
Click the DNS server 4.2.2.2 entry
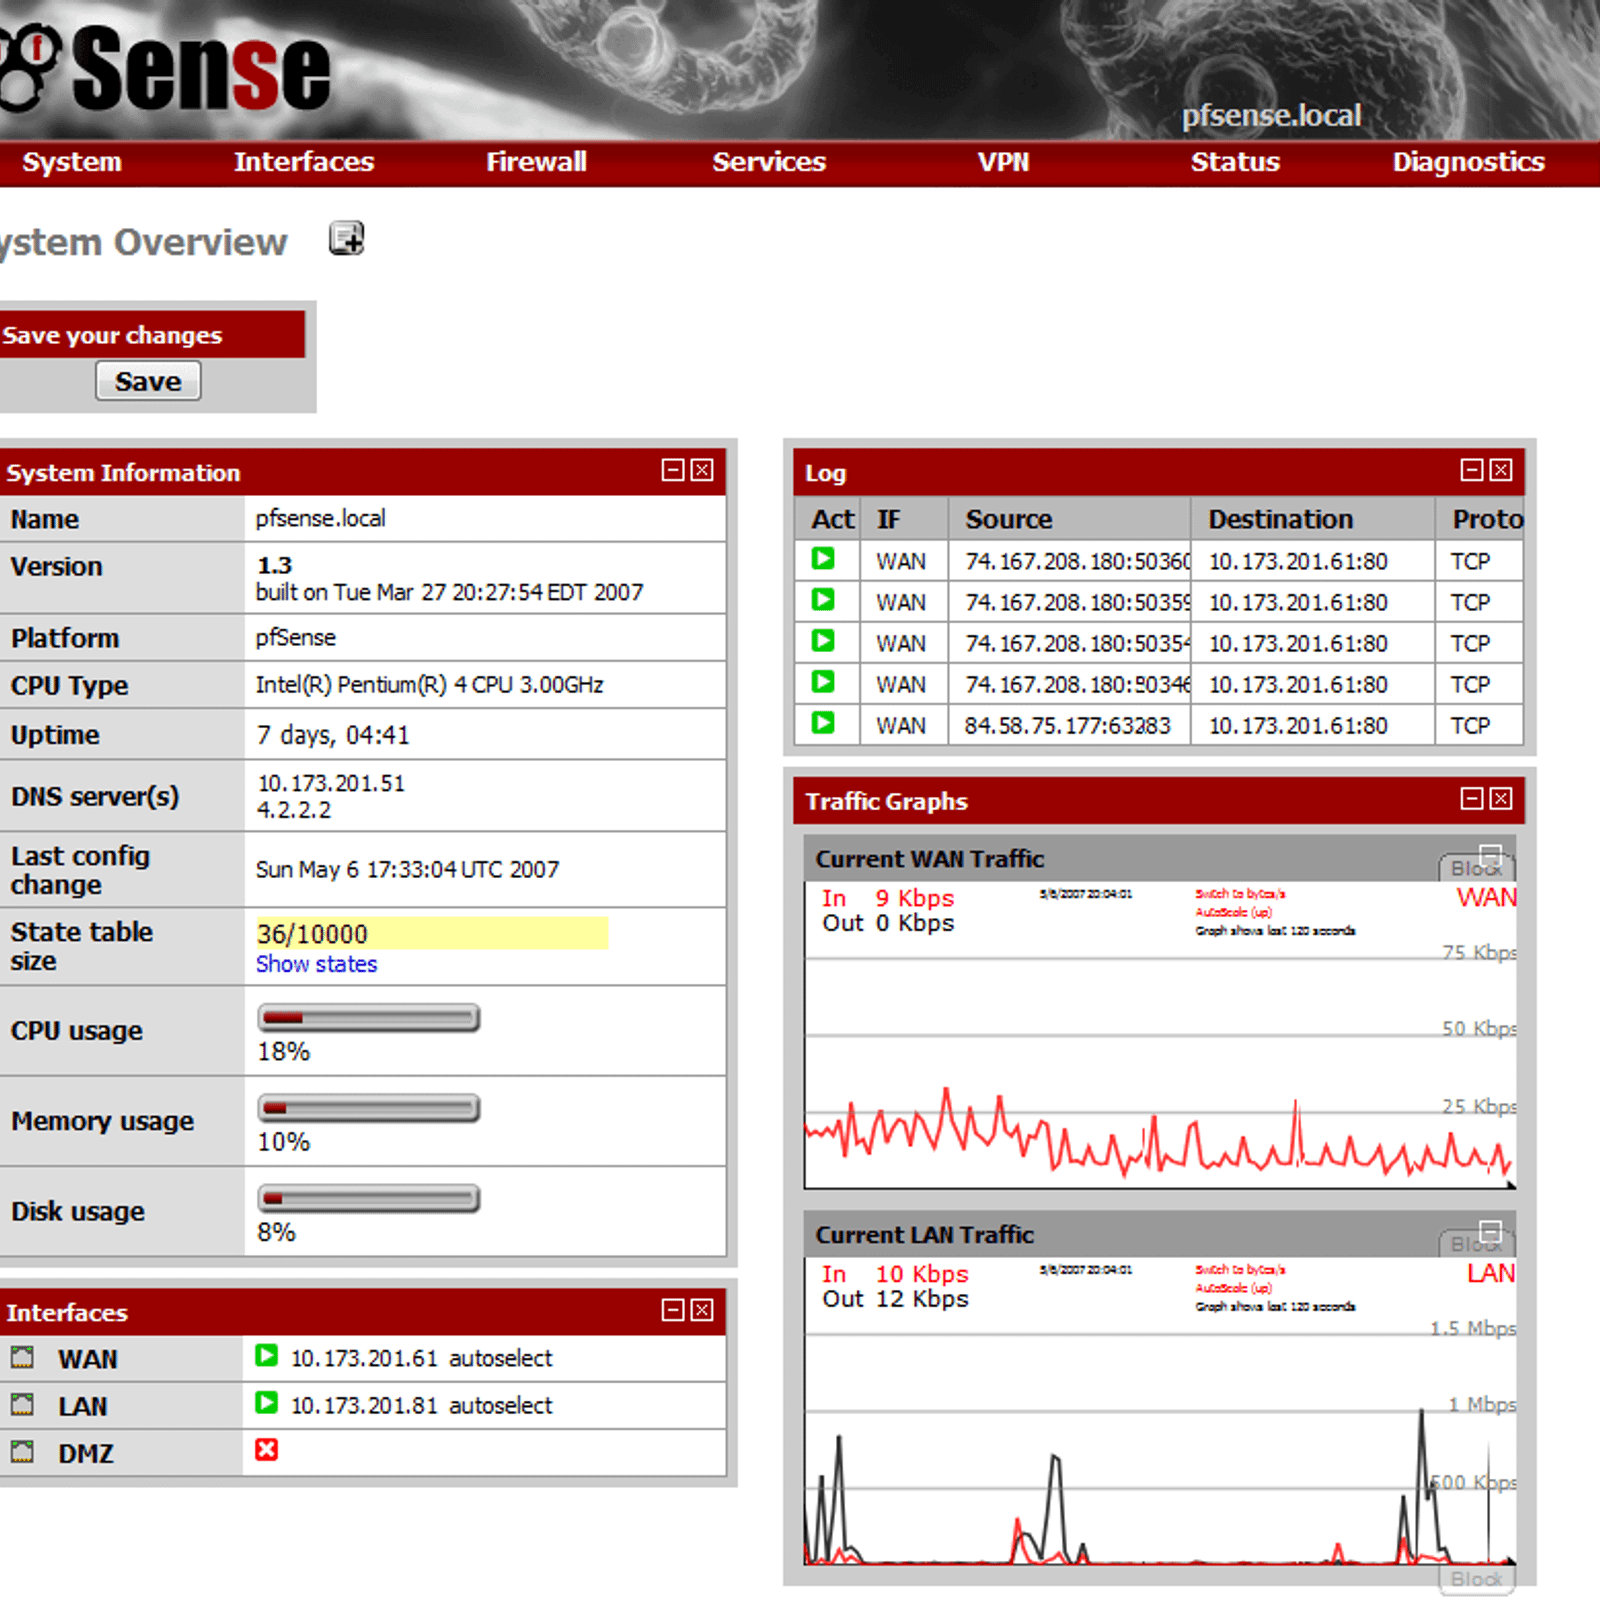(294, 810)
